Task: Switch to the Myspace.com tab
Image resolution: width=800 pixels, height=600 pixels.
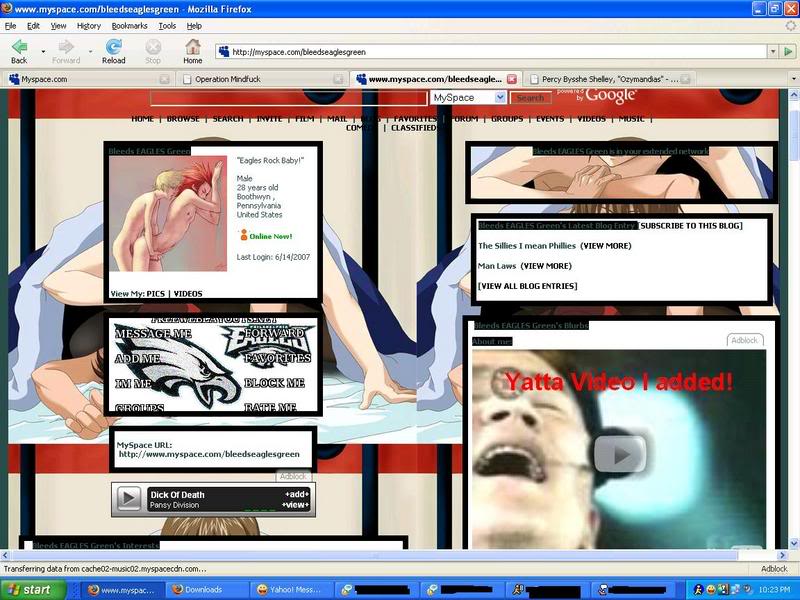Action: 89,79
